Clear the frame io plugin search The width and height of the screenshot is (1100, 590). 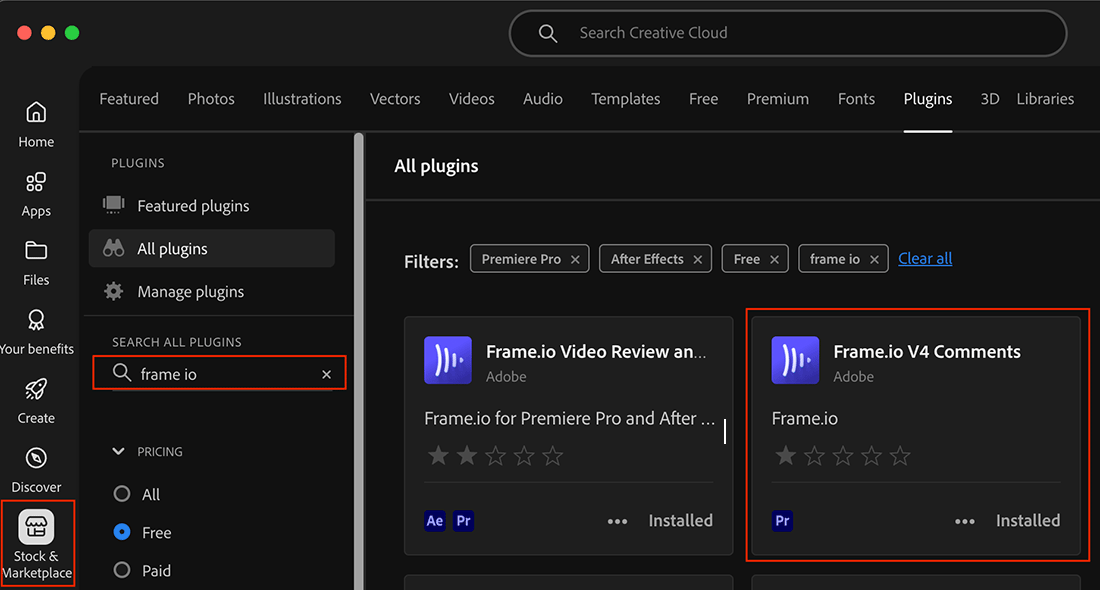326,375
